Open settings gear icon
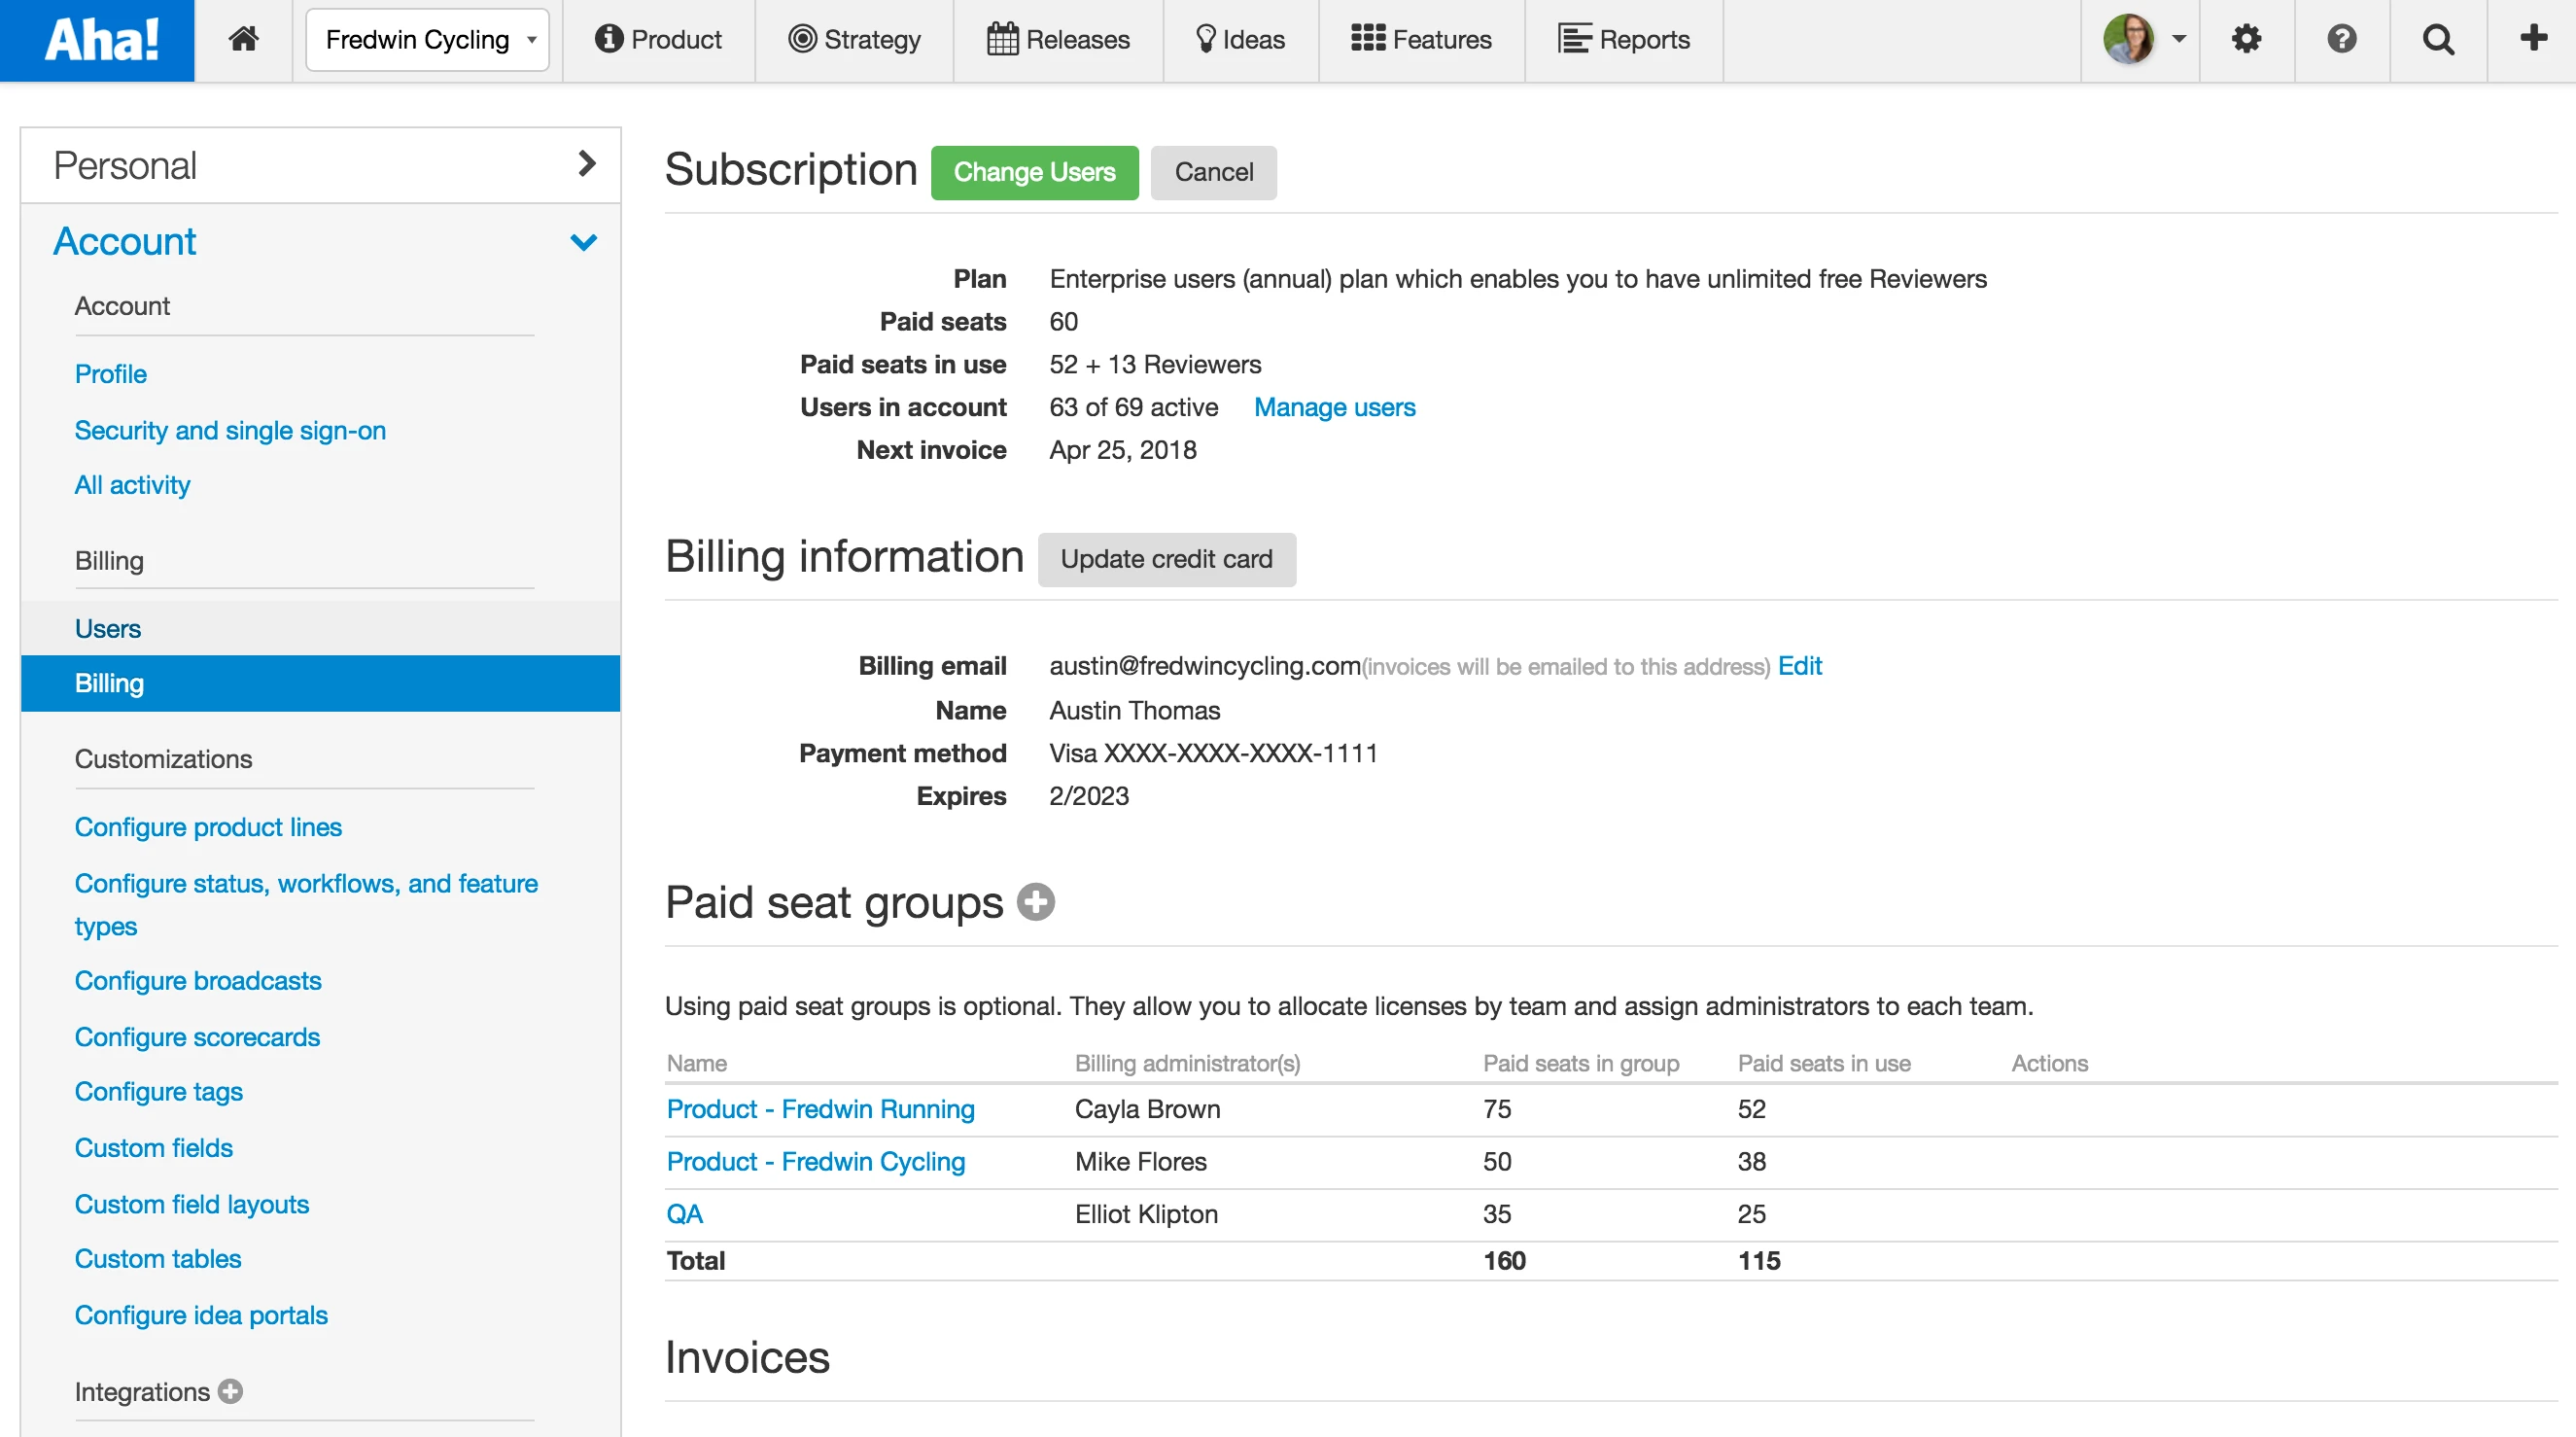The width and height of the screenshot is (2576, 1437). [2246, 40]
